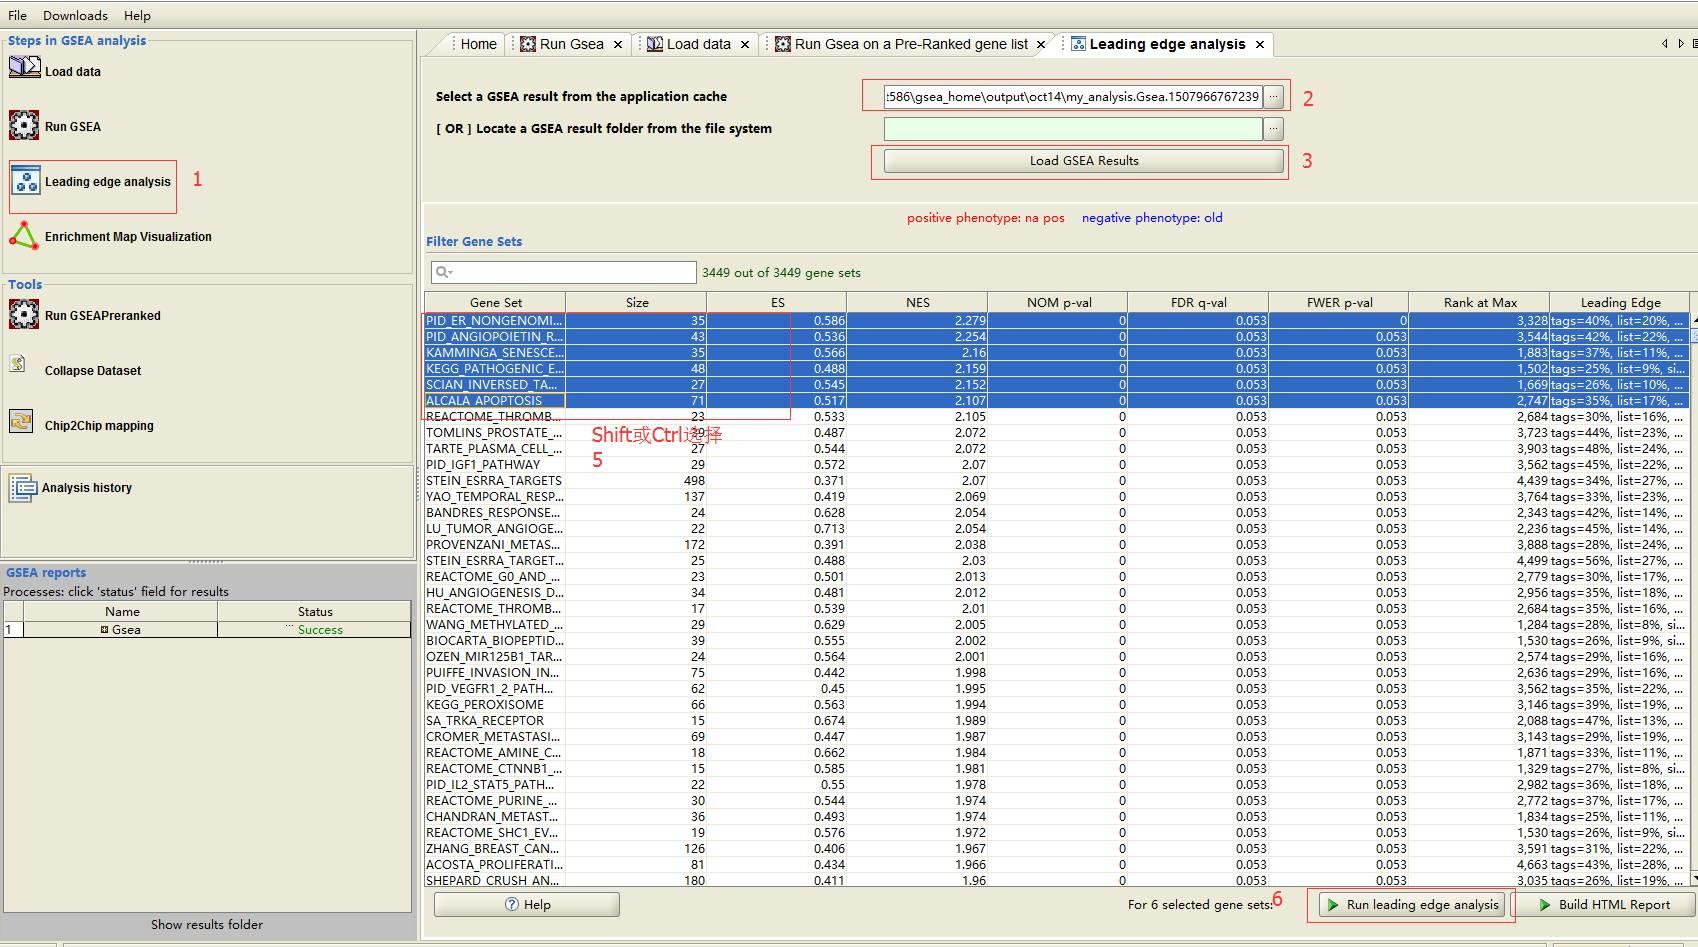Click Run leading edge analysis button
1698x947 pixels.
click(x=1412, y=904)
